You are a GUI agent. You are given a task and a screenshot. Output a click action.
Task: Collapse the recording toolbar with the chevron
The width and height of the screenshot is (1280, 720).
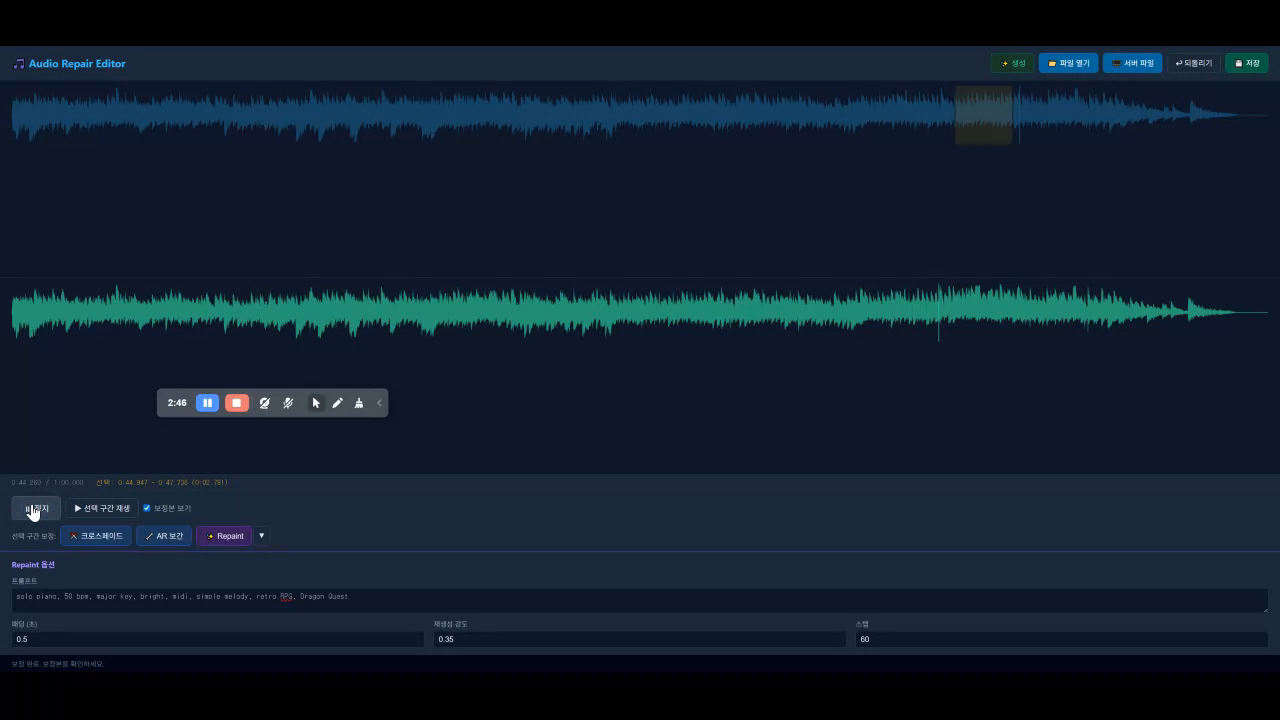379,403
